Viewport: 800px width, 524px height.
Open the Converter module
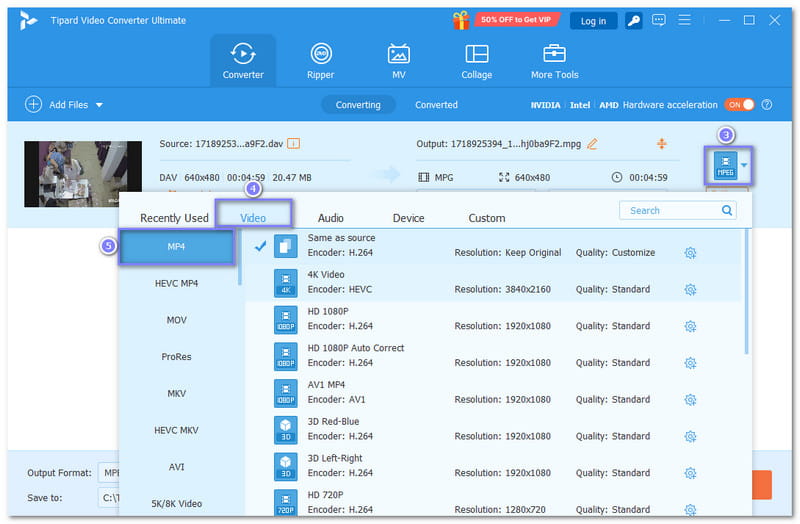click(243, 61)
